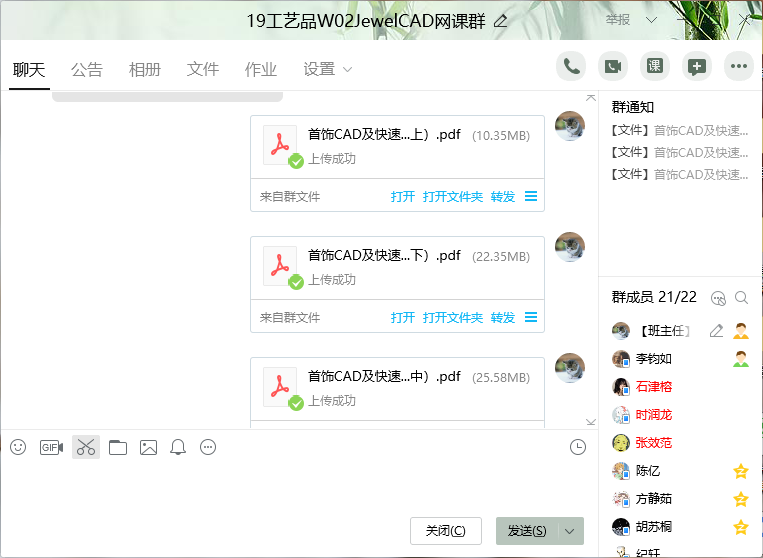Open first 【文件】 item in 群通知
Viewport: 763px width, 558px height.
679,130
